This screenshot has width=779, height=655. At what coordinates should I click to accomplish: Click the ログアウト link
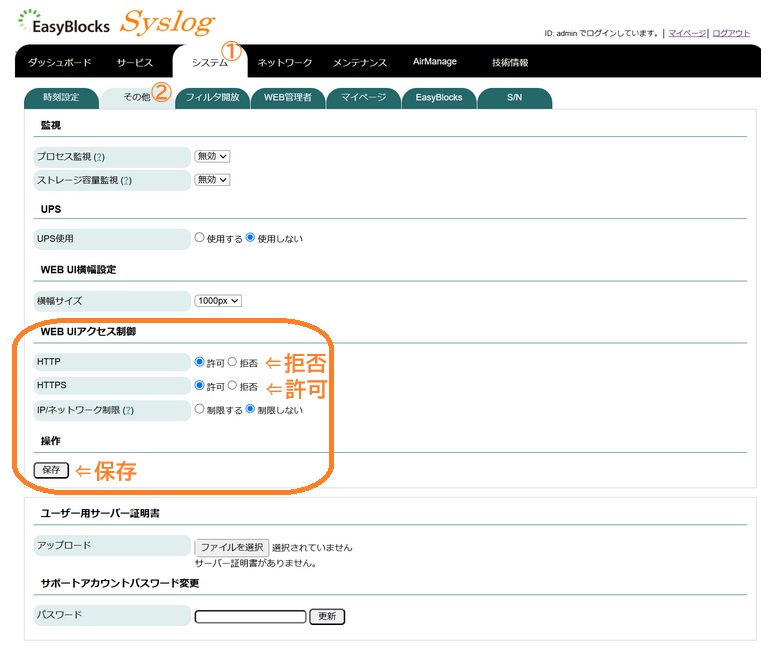[730, 33]
